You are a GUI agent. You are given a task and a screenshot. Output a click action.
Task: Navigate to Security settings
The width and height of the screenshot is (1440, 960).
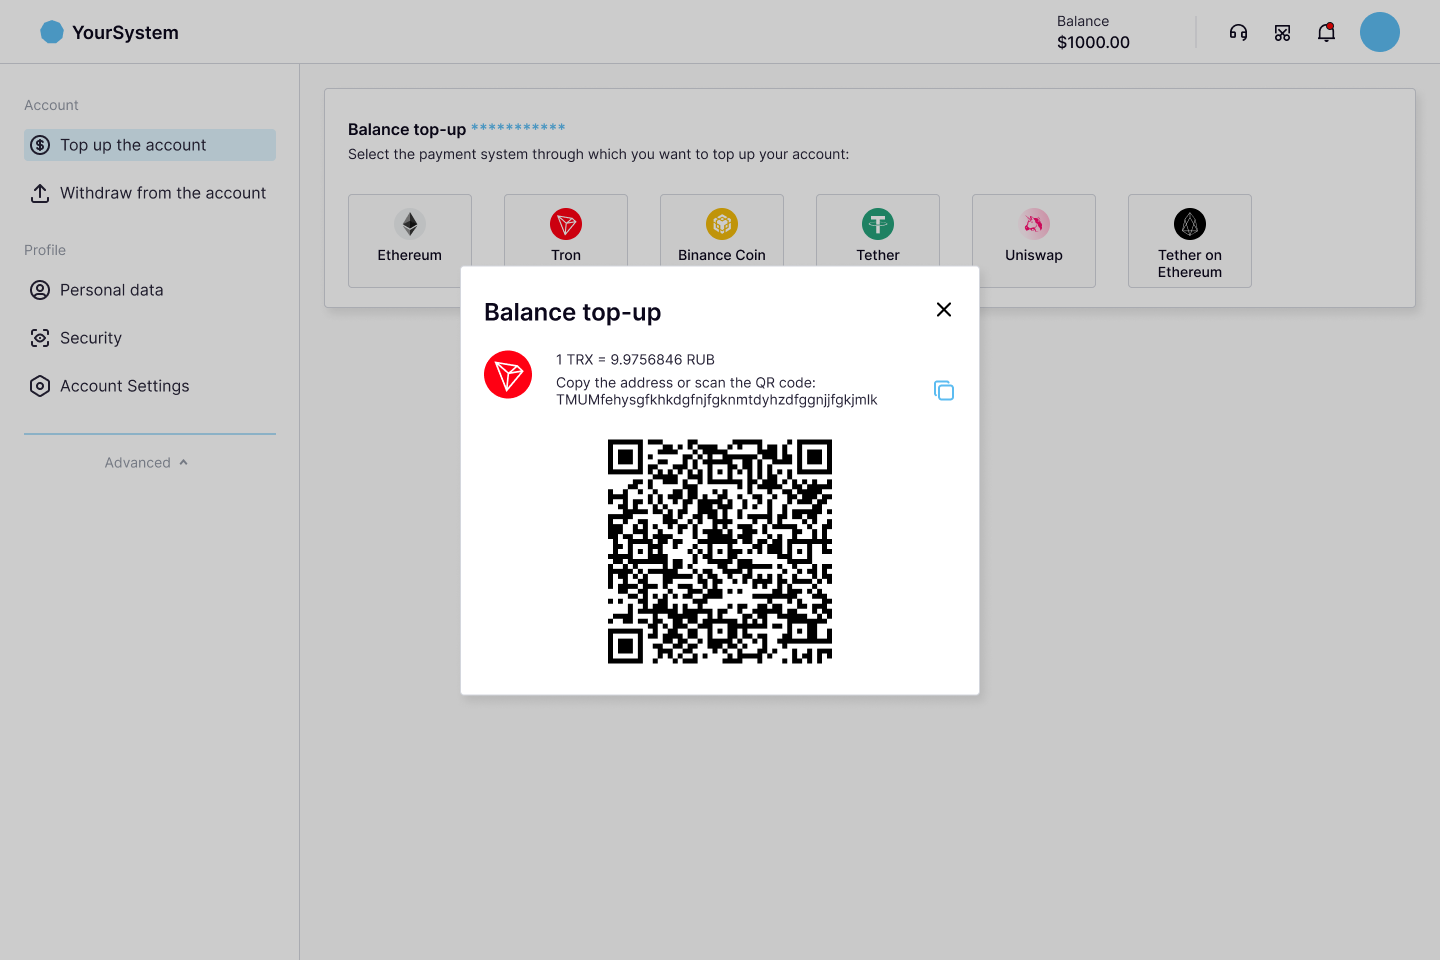click(x=90, y=338)
